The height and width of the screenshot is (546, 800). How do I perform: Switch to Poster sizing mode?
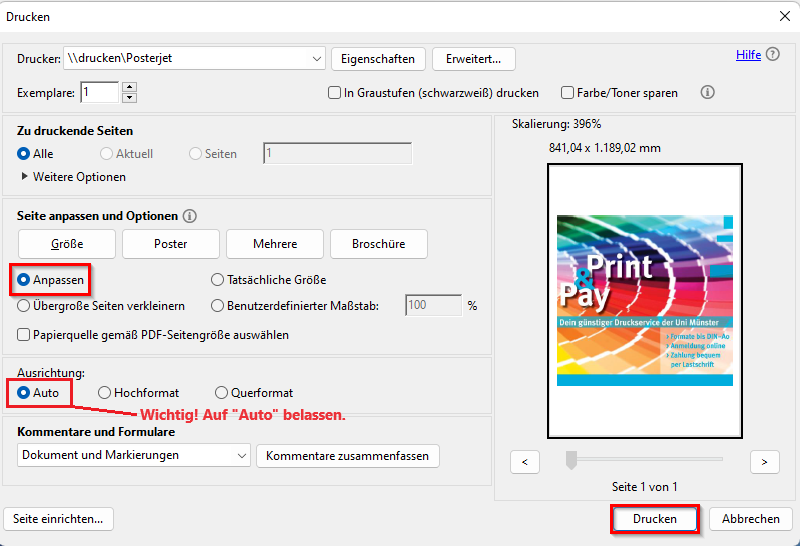coord(170,244)
